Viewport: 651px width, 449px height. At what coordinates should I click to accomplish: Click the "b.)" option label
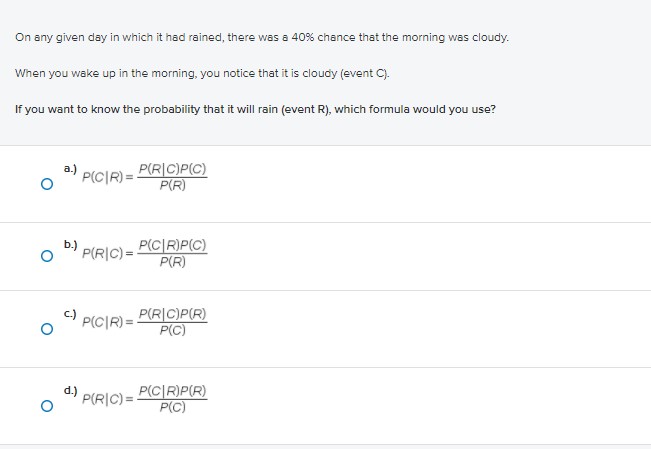click(x=70, y=245)
